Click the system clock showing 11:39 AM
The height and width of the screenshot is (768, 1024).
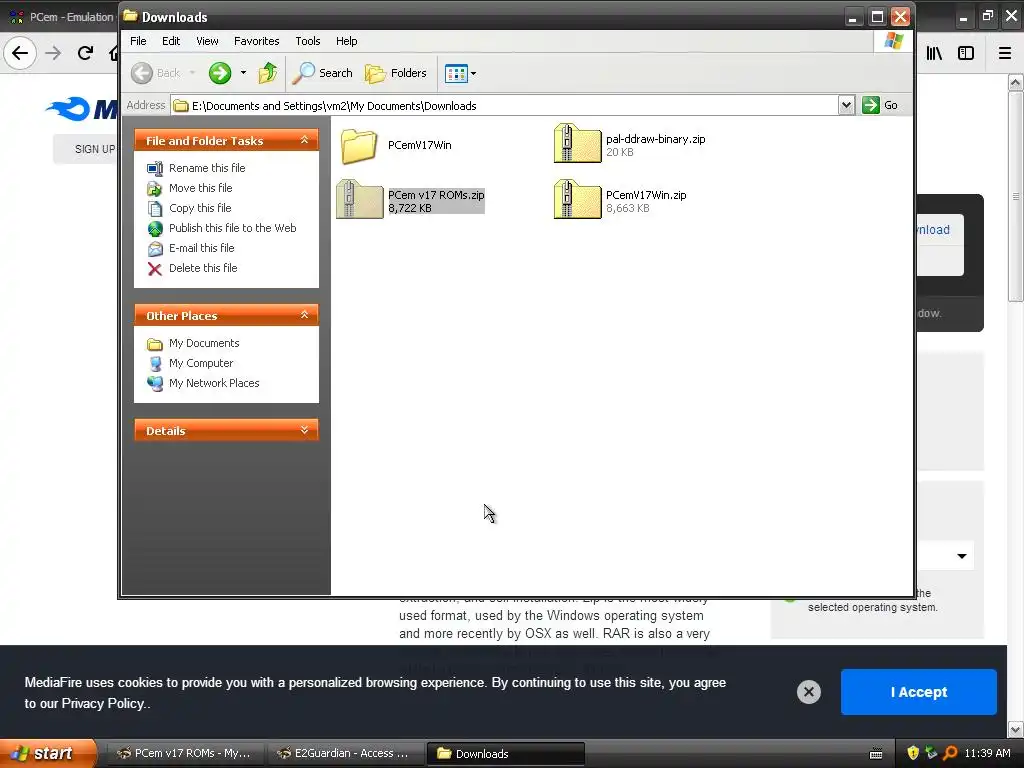click(987, 754)
